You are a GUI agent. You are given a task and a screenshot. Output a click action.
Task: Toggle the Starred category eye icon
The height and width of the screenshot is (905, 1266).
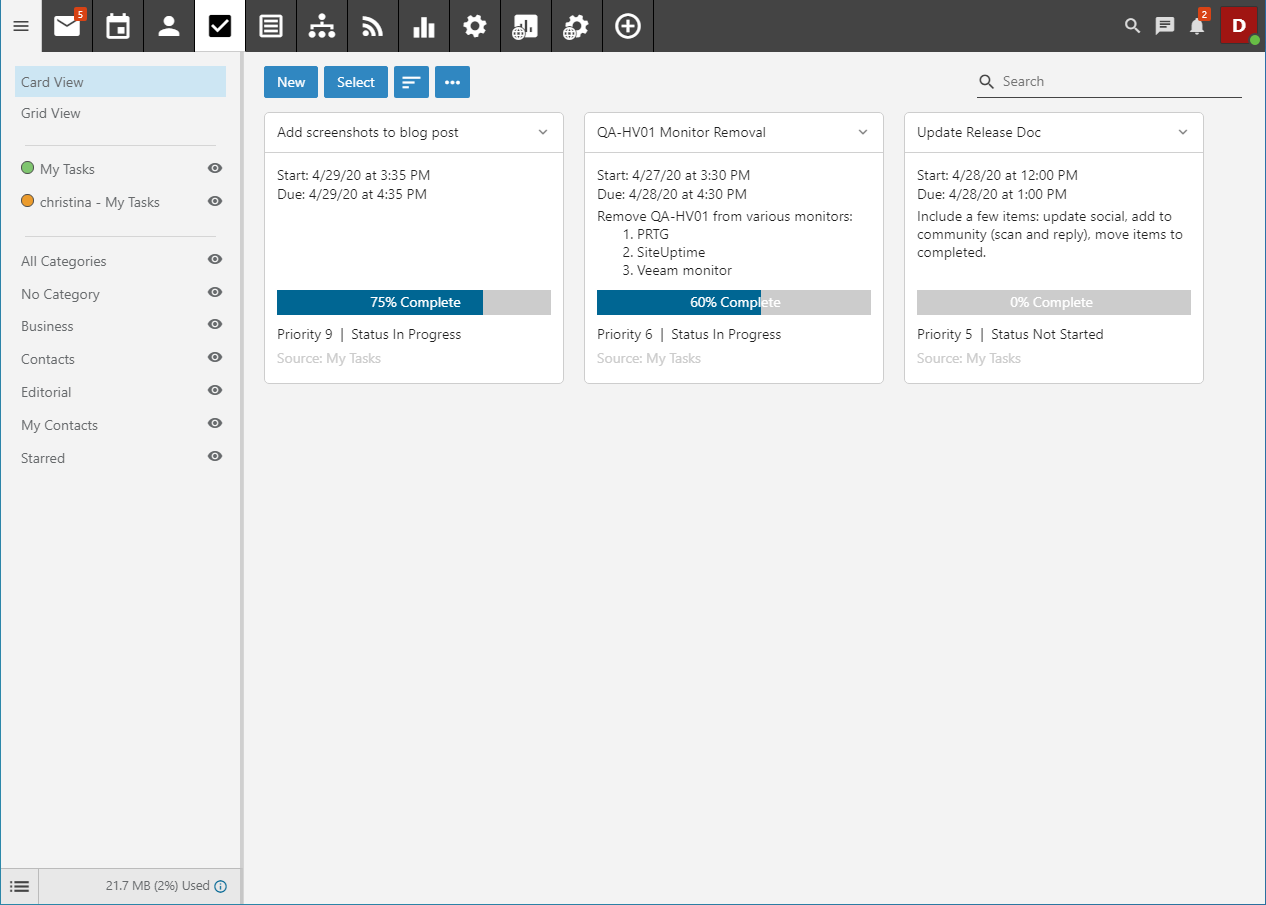point(214,456)
